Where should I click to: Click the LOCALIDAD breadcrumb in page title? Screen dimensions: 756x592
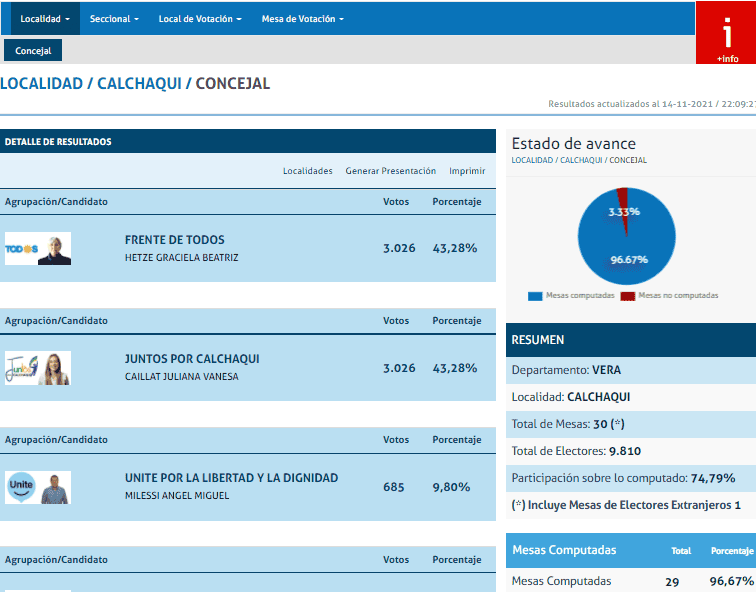41,84
